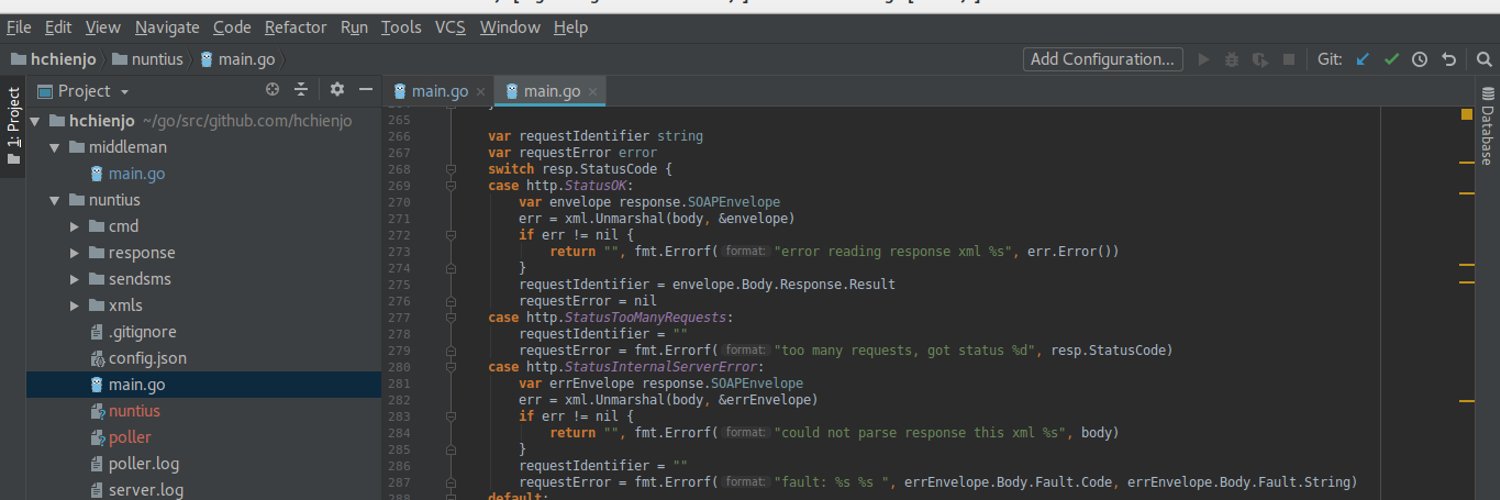Select highlighted main.go under nuntius
Viewport: 1500px width, 500px height.
tap(137, 385)
